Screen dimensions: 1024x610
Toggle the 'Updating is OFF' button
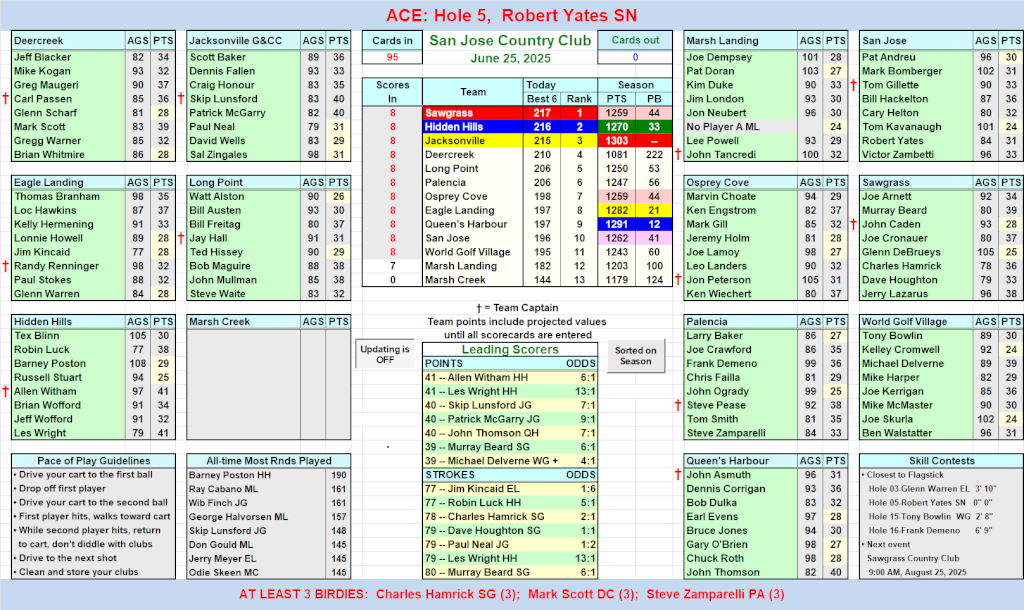click(385, 355)
